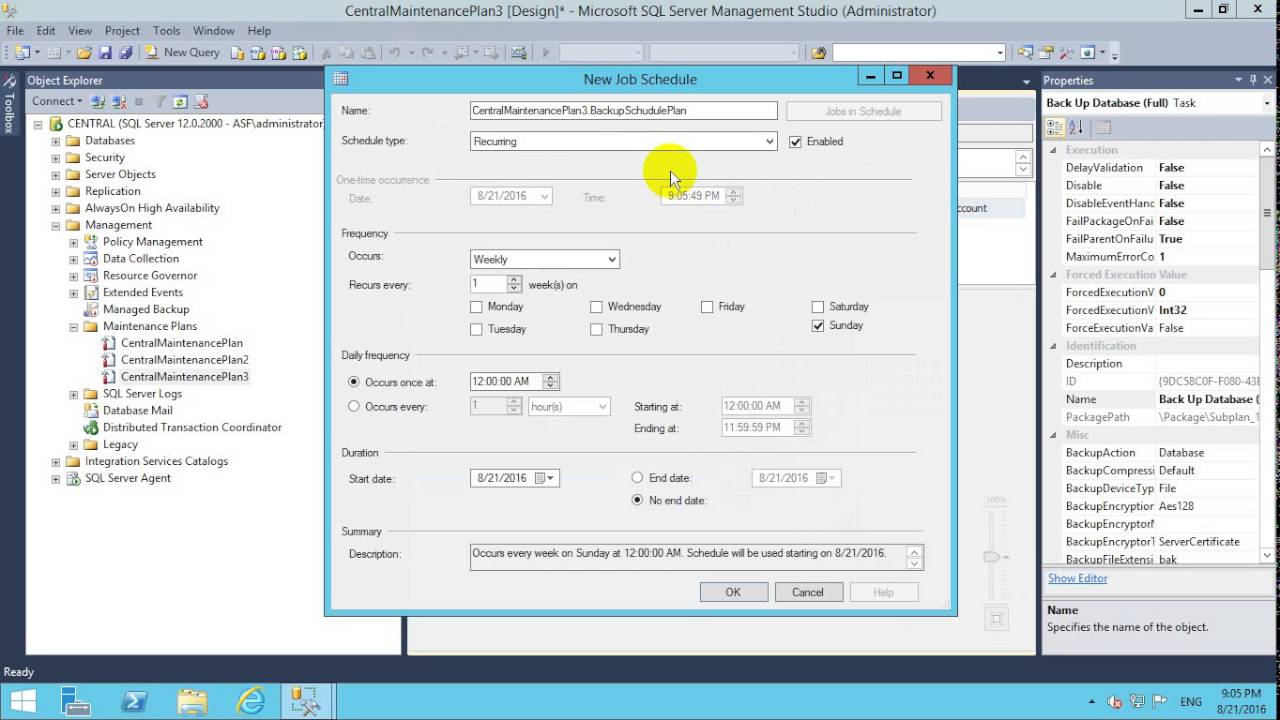Click the Connect Object Explorer icon
1280x720 pixels.
(x=98, y=102)
